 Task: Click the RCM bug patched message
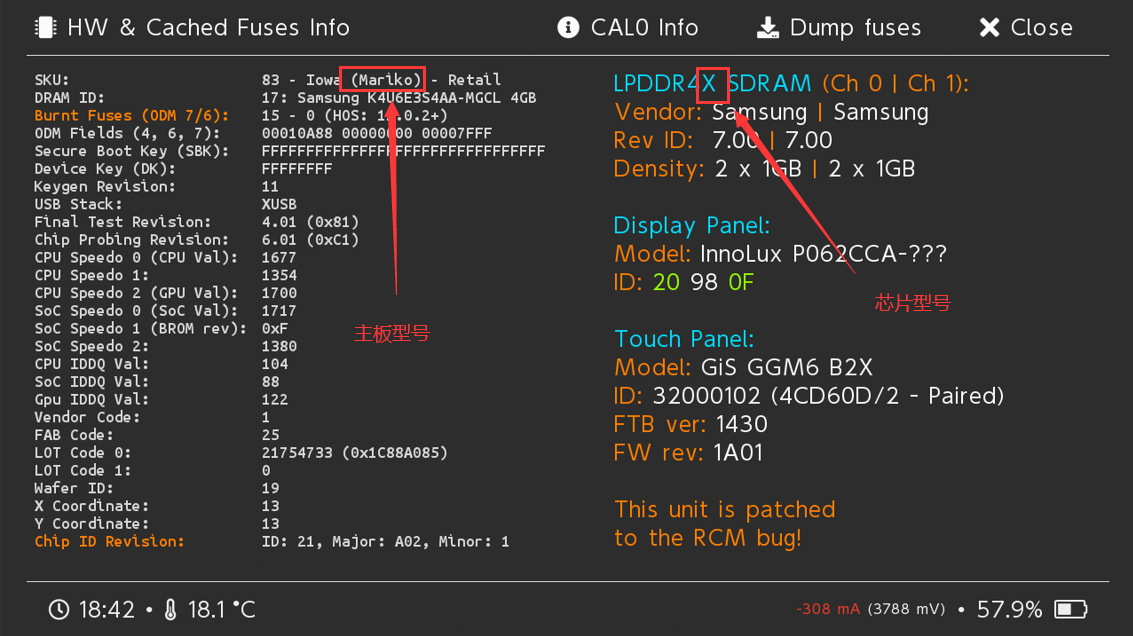[x=724, y=522]
